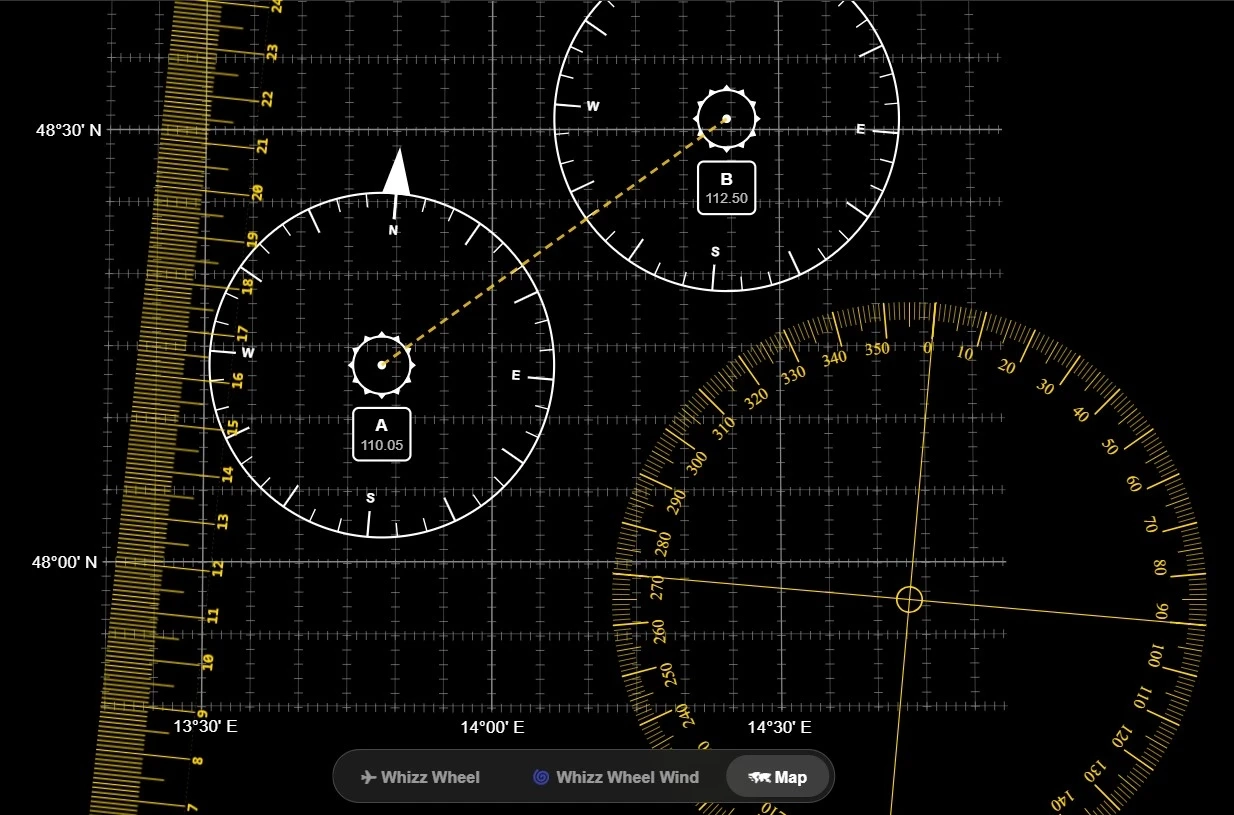The height and width of the screenshot is (815, 1234).
Task: Click the W label on compass A
Action: click(x=248, y=352)
